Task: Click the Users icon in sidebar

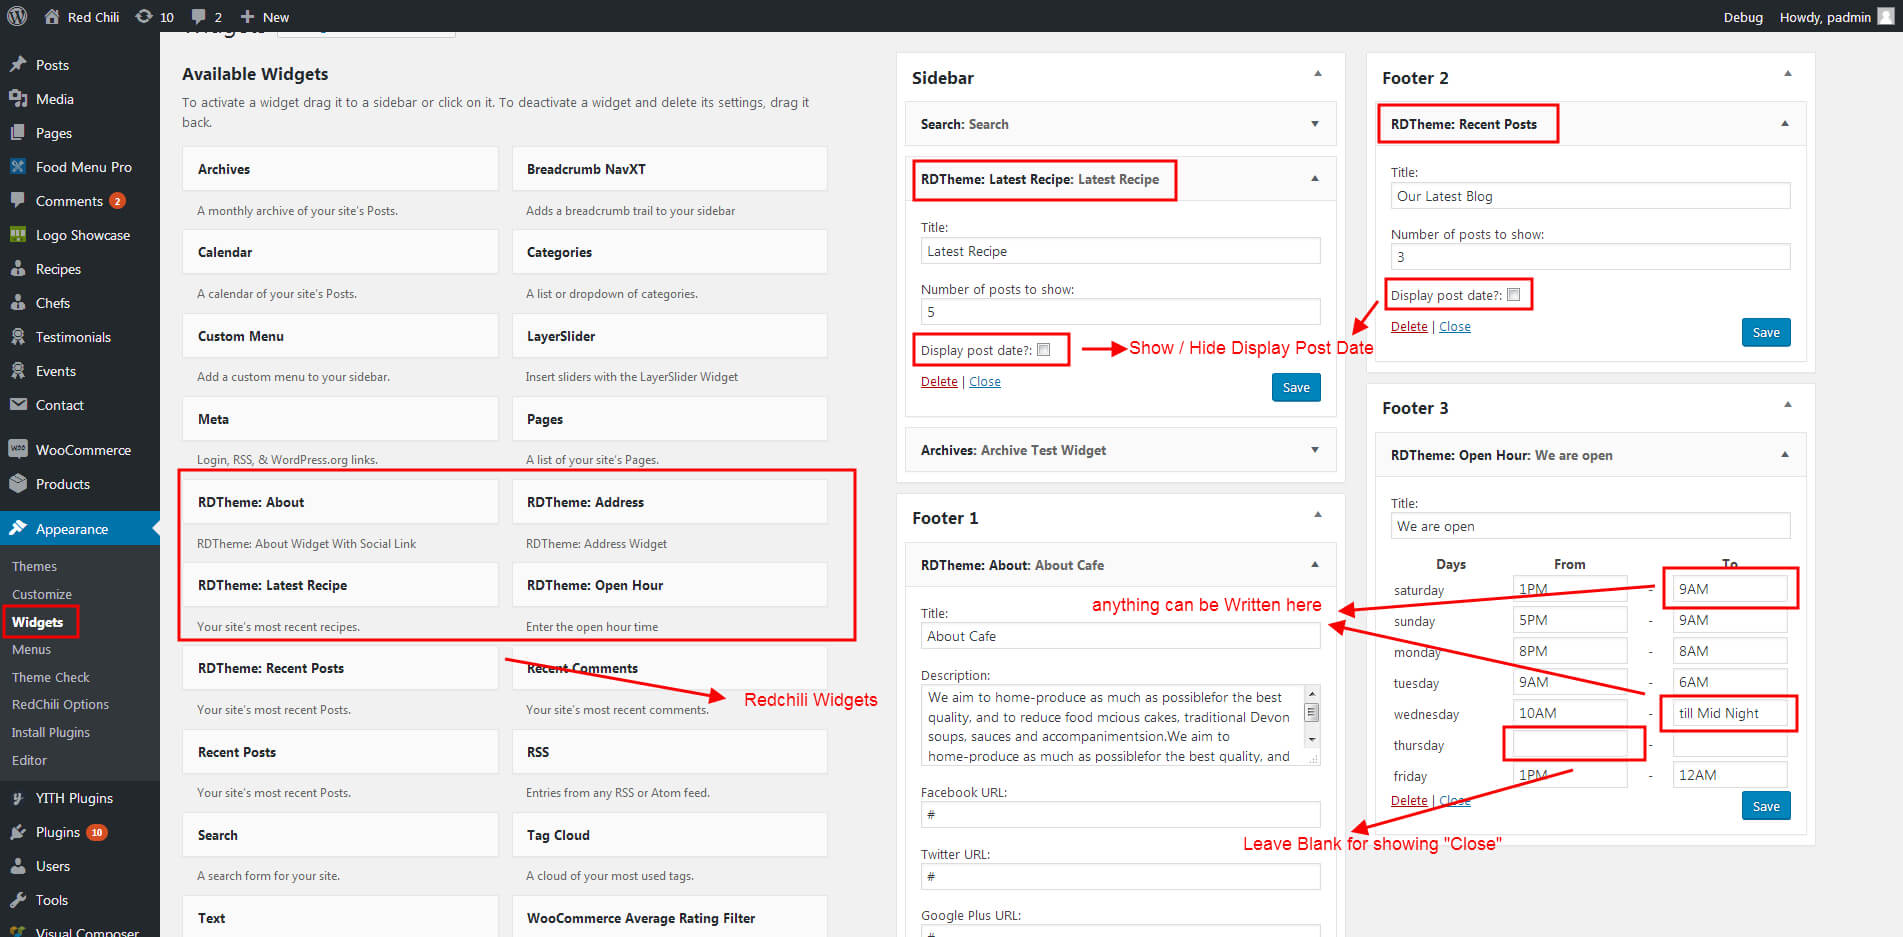Action: point(18,866)
